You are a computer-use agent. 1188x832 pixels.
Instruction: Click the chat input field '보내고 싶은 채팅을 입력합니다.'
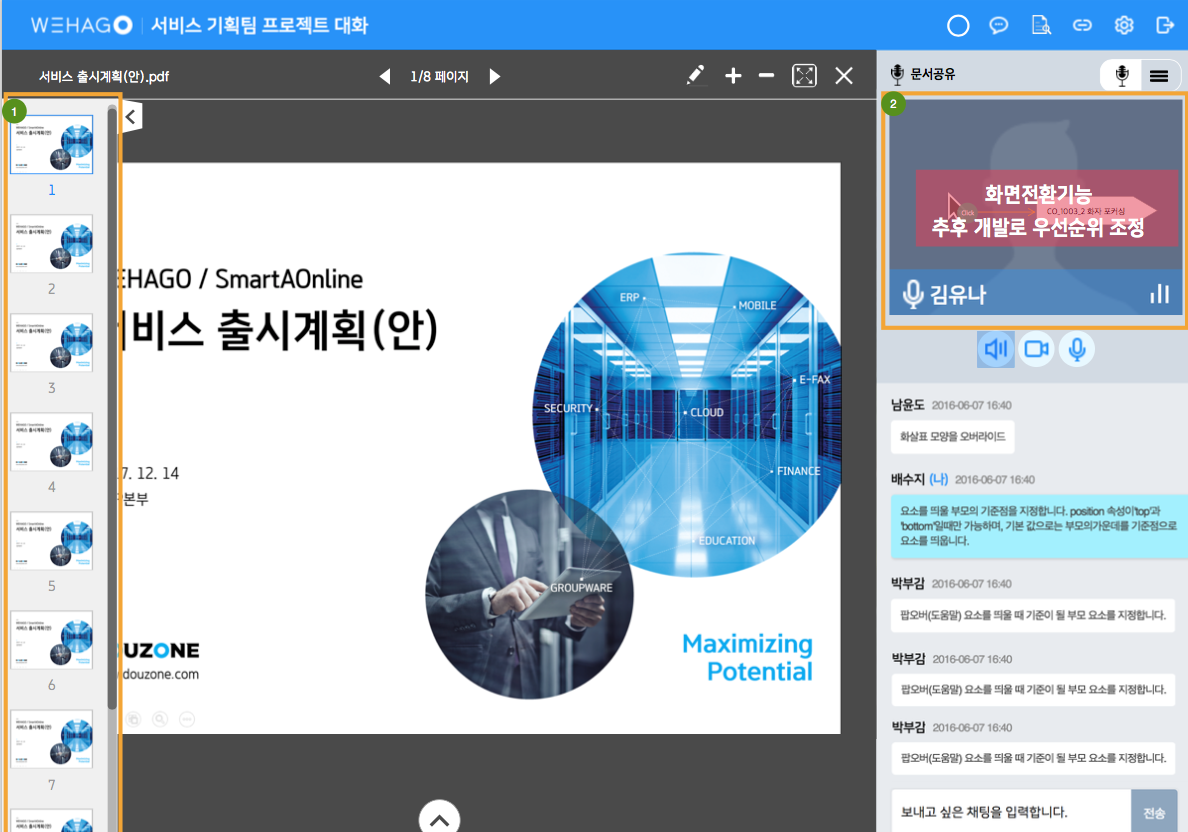[x=1011, y=812]
